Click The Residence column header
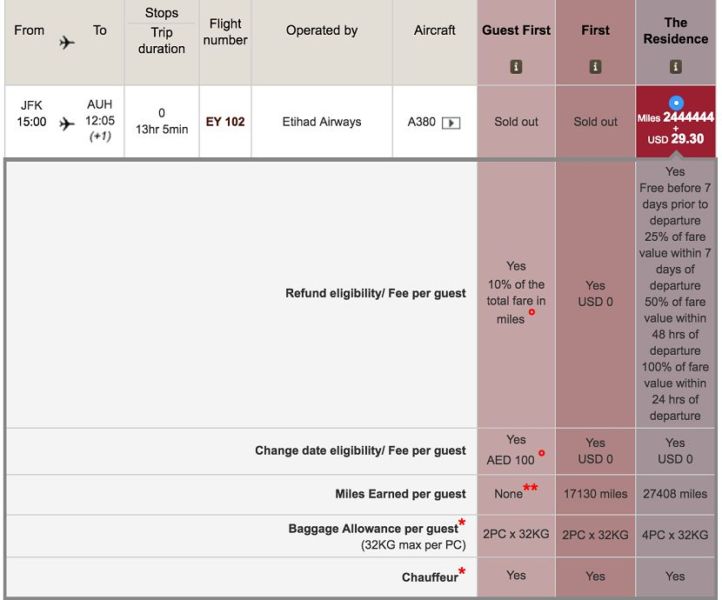 pos(675,30)
